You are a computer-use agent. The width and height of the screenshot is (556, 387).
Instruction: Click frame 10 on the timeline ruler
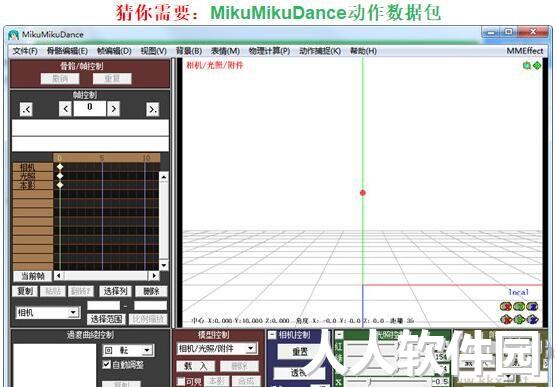[146, 157]
